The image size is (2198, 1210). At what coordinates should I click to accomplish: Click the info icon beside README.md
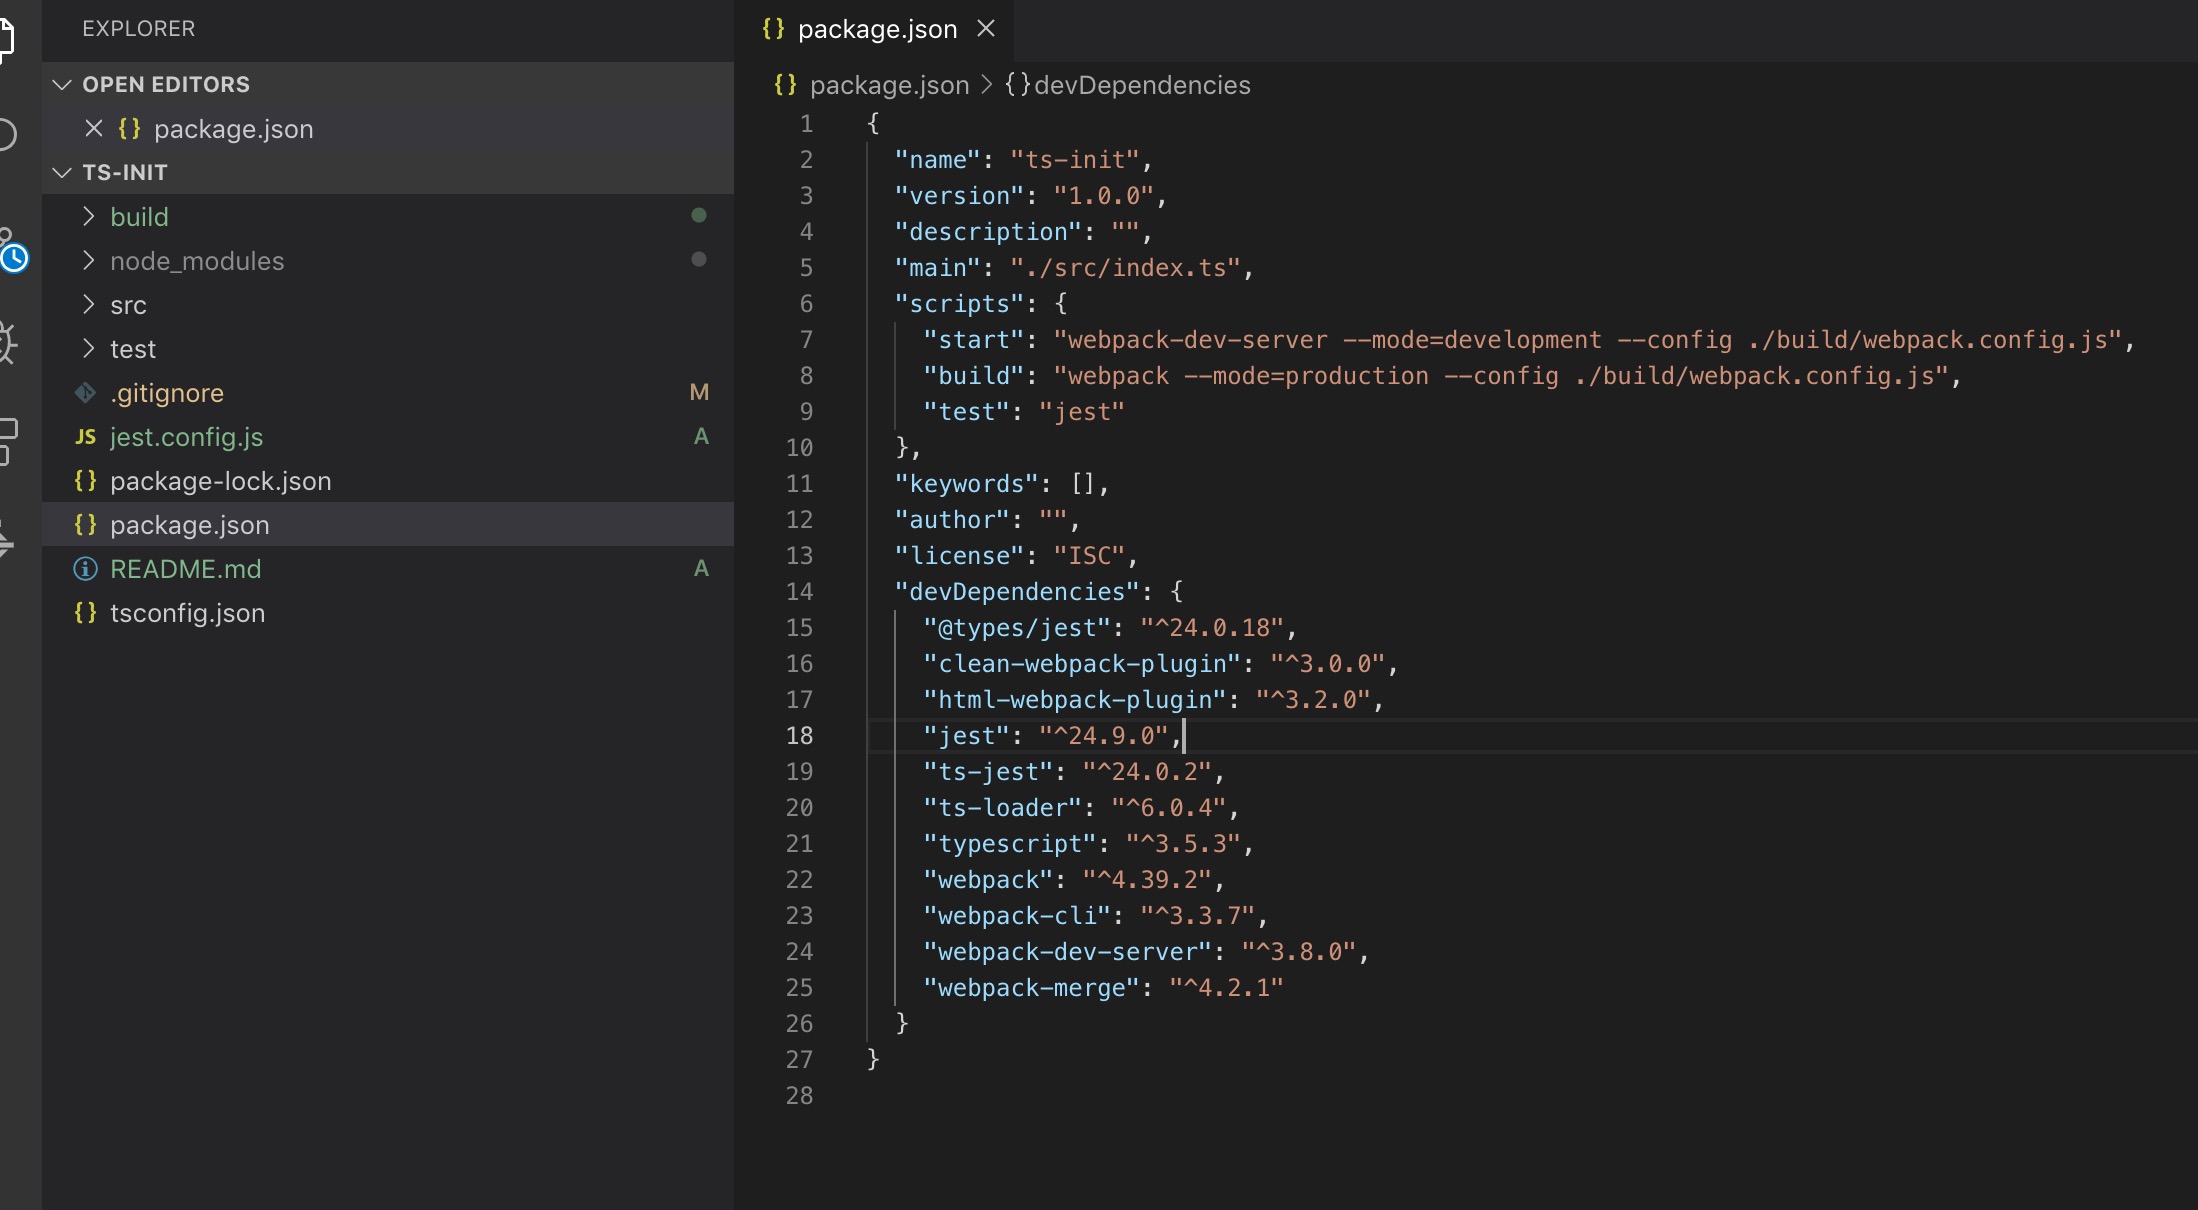coord(86,569)
